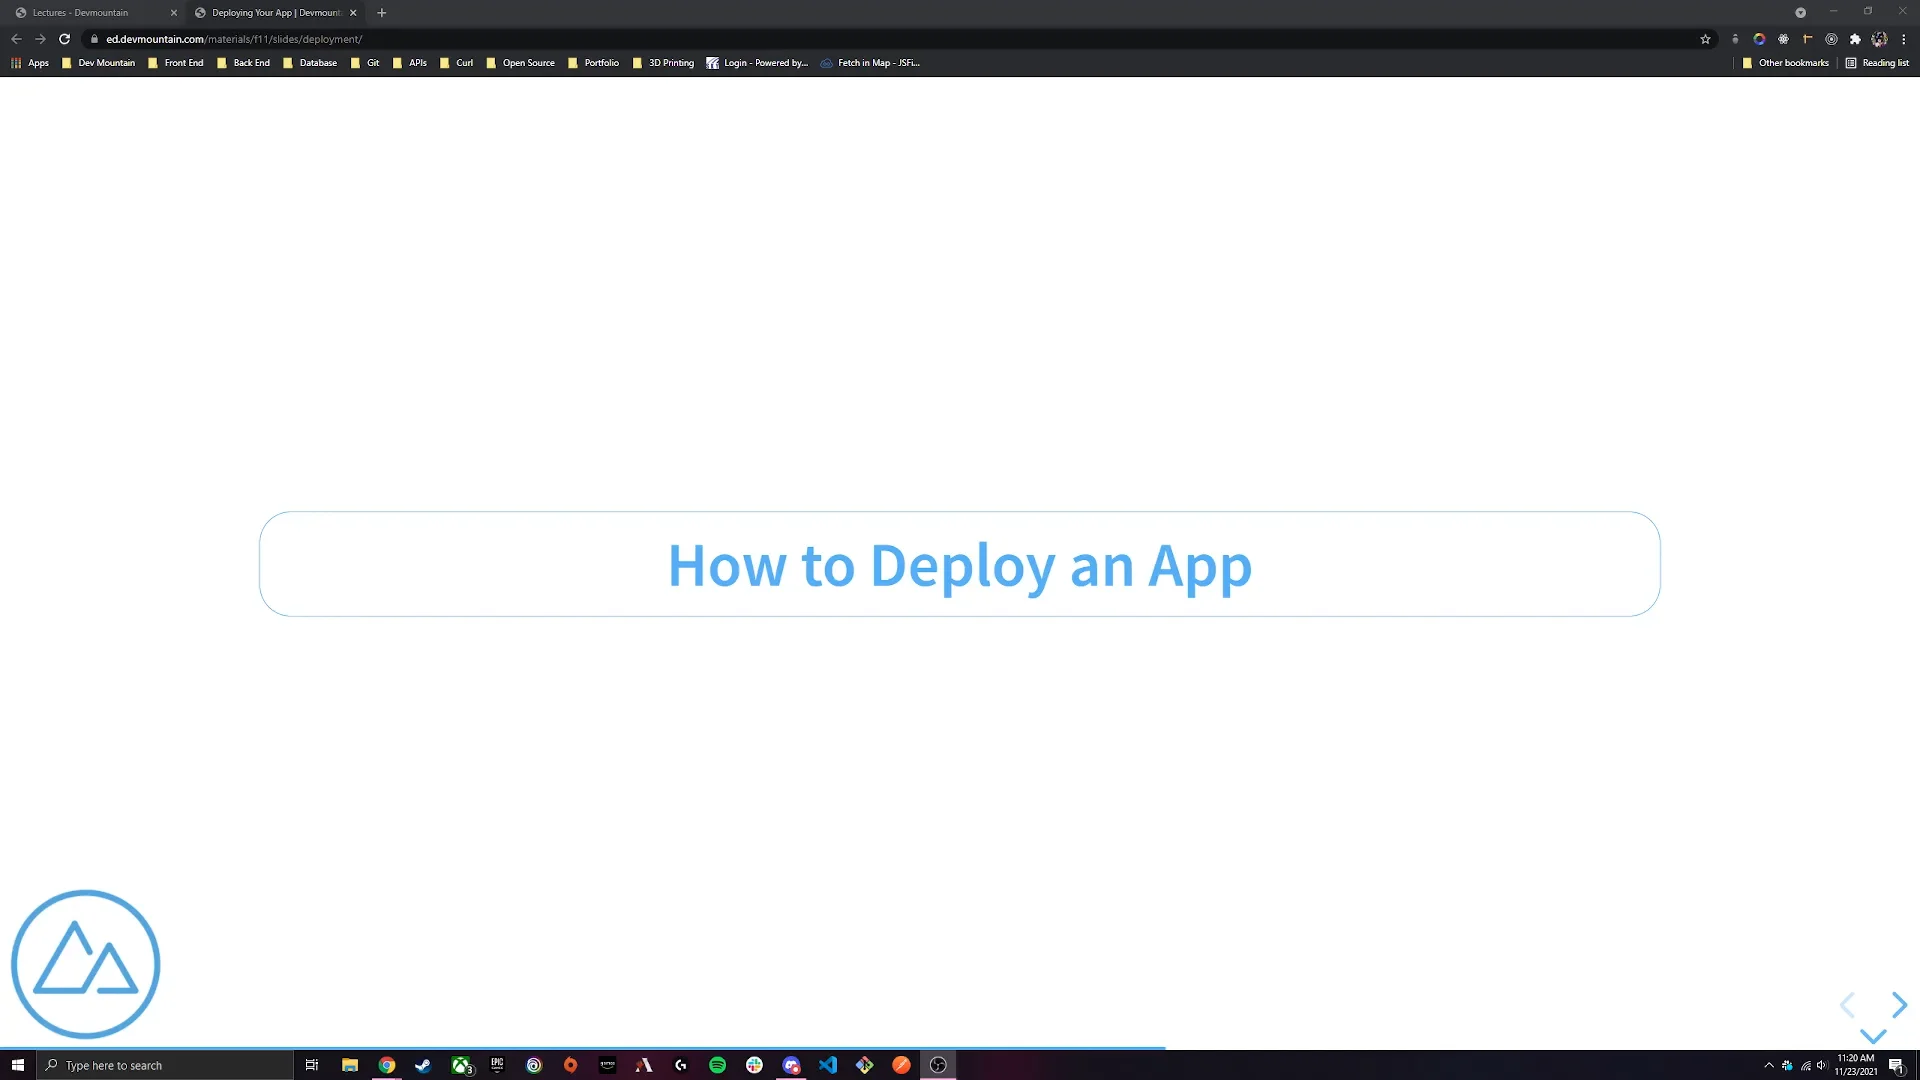
Task: Open OBS Studio from the taskbar
Action: [938, 1065]
